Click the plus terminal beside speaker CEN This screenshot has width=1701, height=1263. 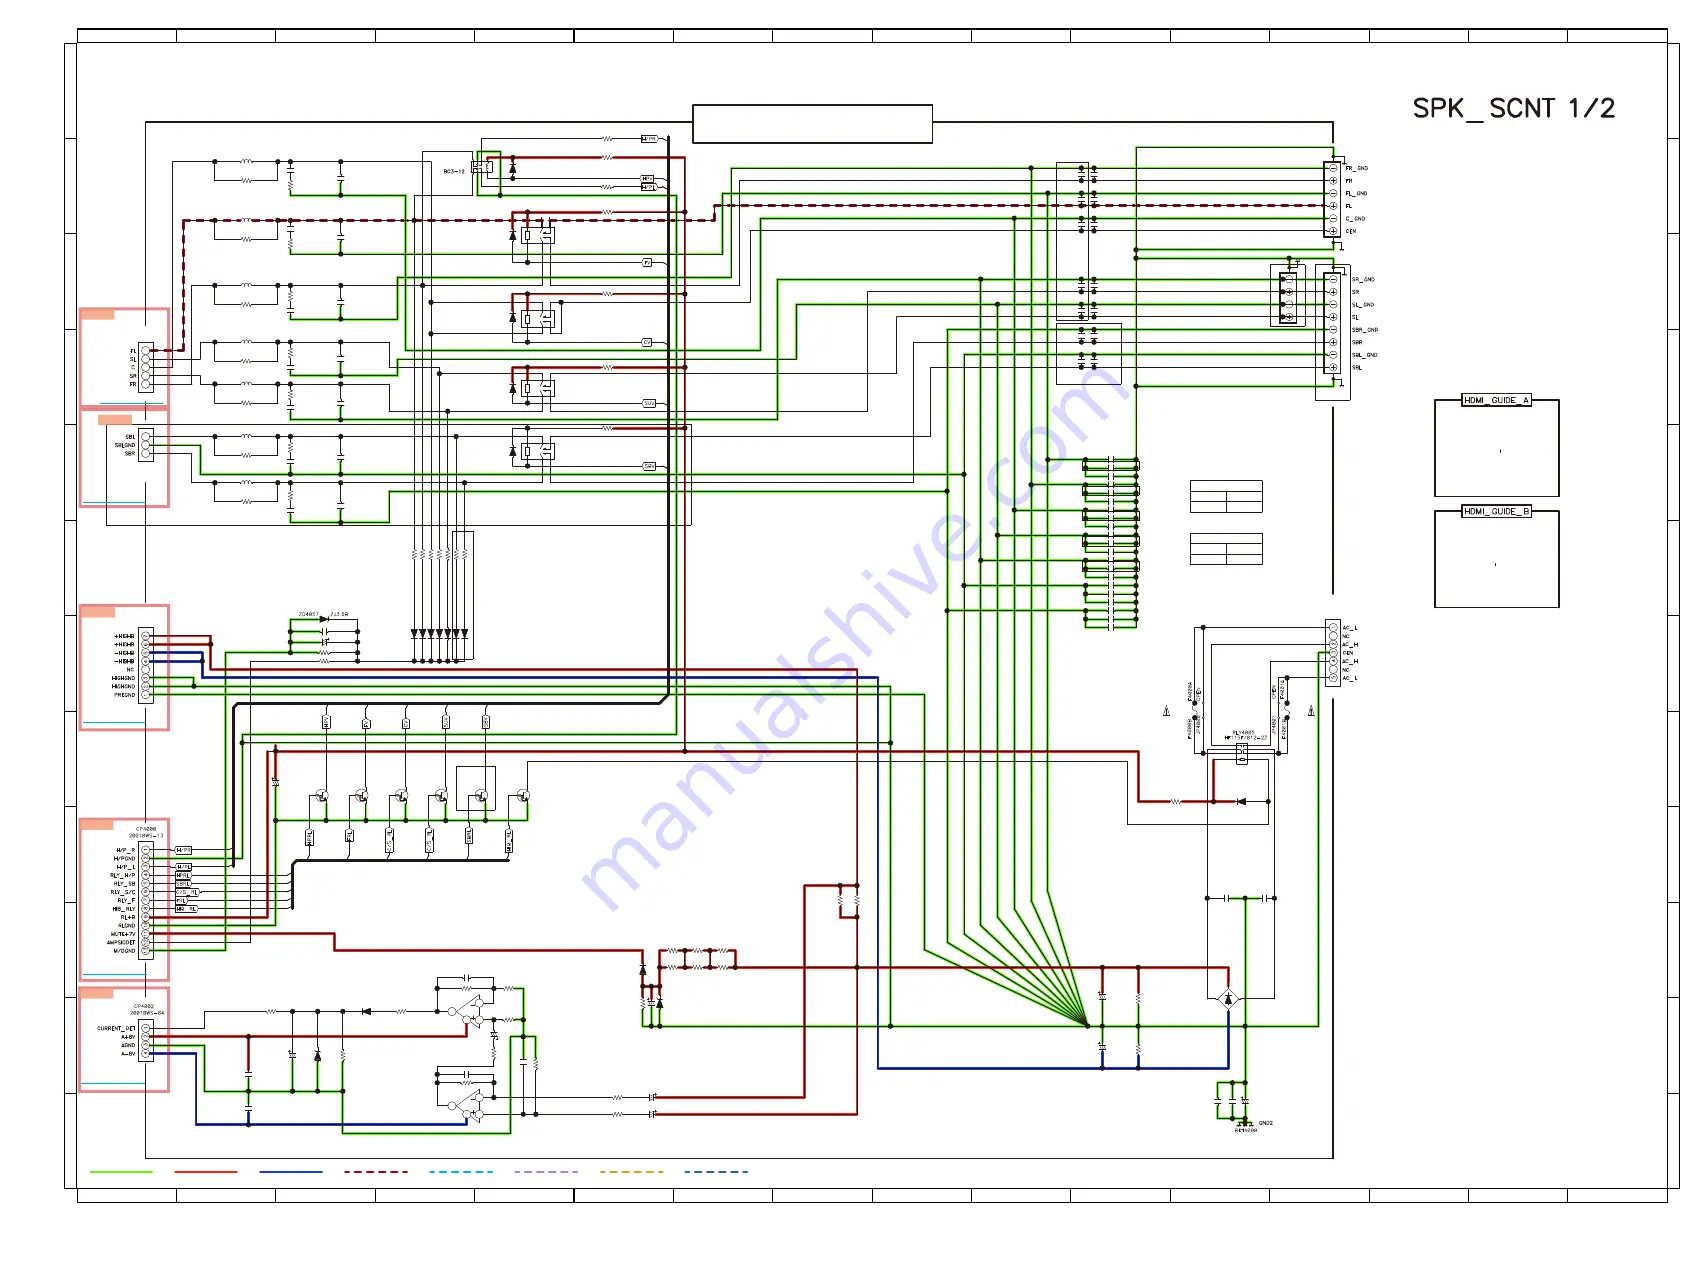pyautogui.click(x=1333, y=231)
